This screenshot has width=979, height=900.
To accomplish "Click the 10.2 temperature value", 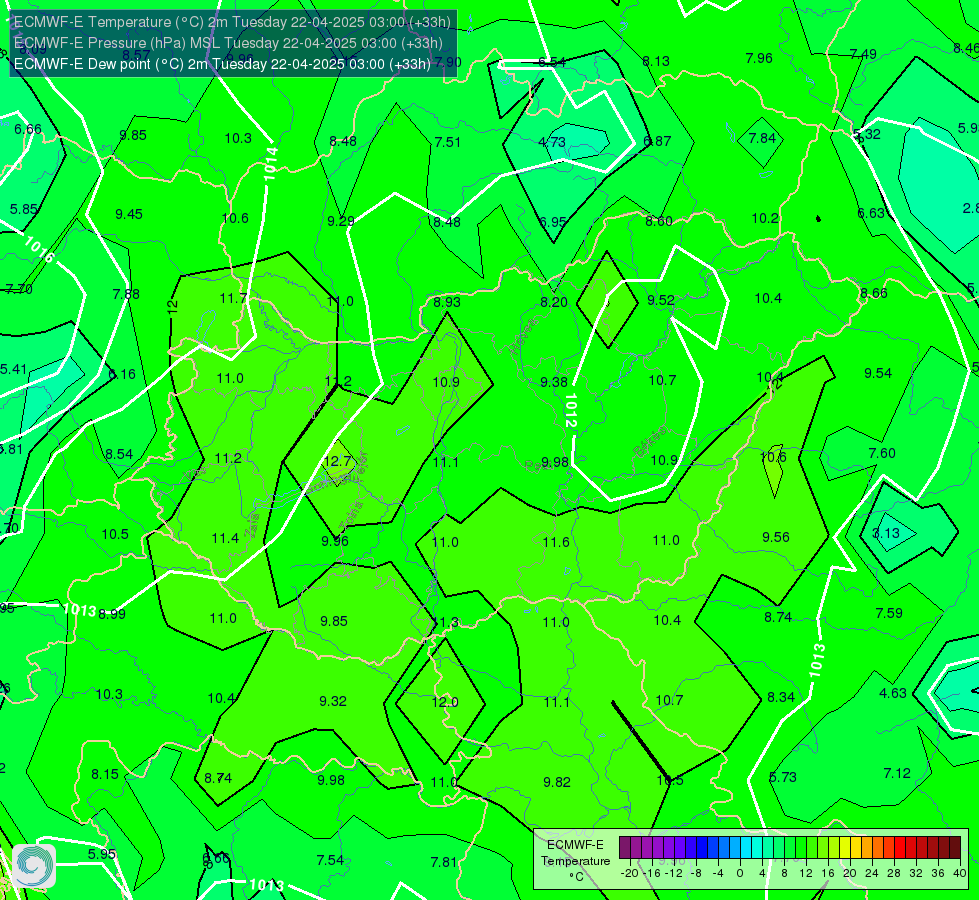I will [765, 218].
